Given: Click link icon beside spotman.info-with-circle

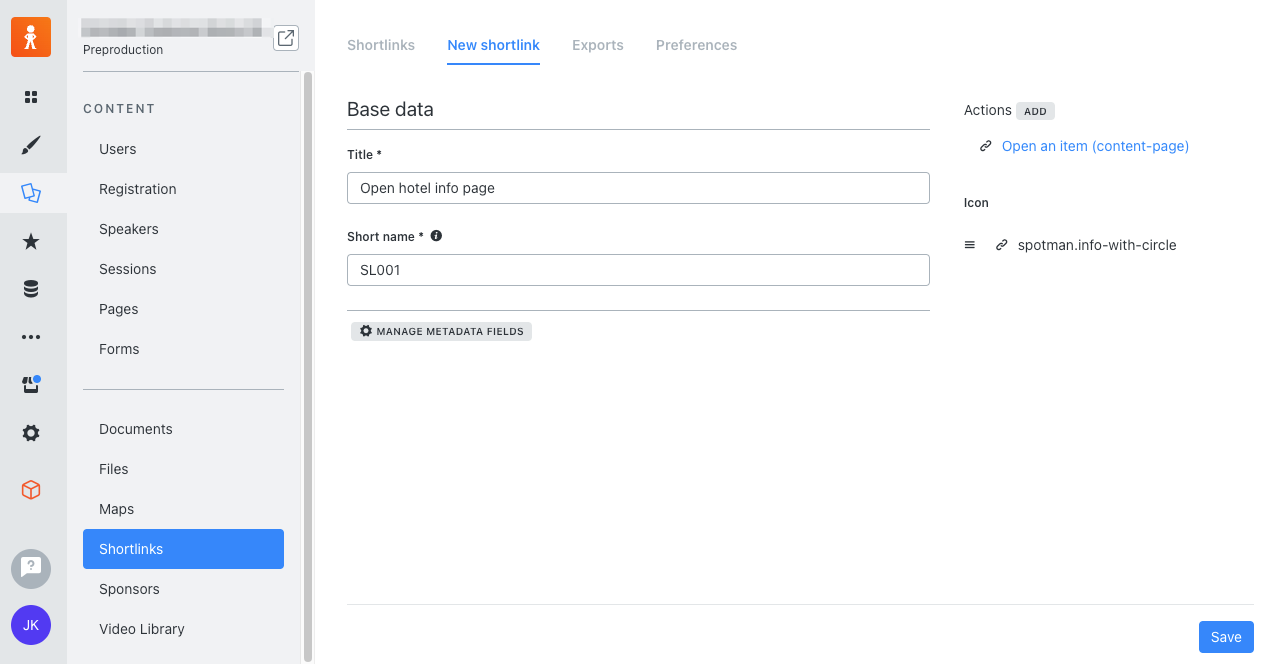Looking at the screenshot, I should click(1002, 245).
